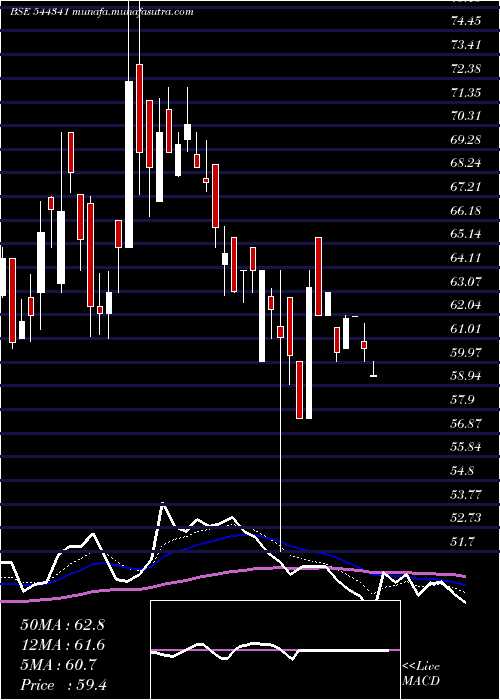
Task: Click inside the MACD indicator box
Action: (275, 650)
